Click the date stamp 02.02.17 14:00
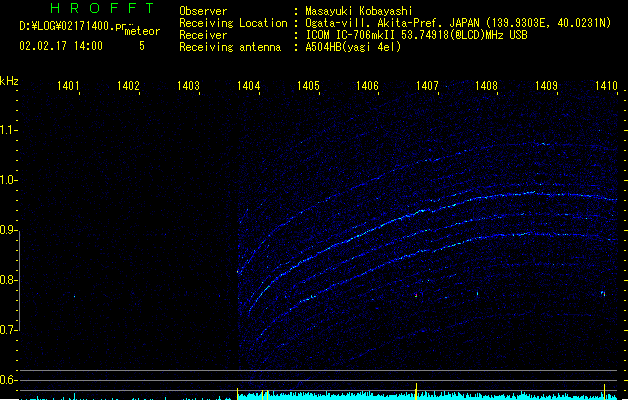 click(61, 46)
